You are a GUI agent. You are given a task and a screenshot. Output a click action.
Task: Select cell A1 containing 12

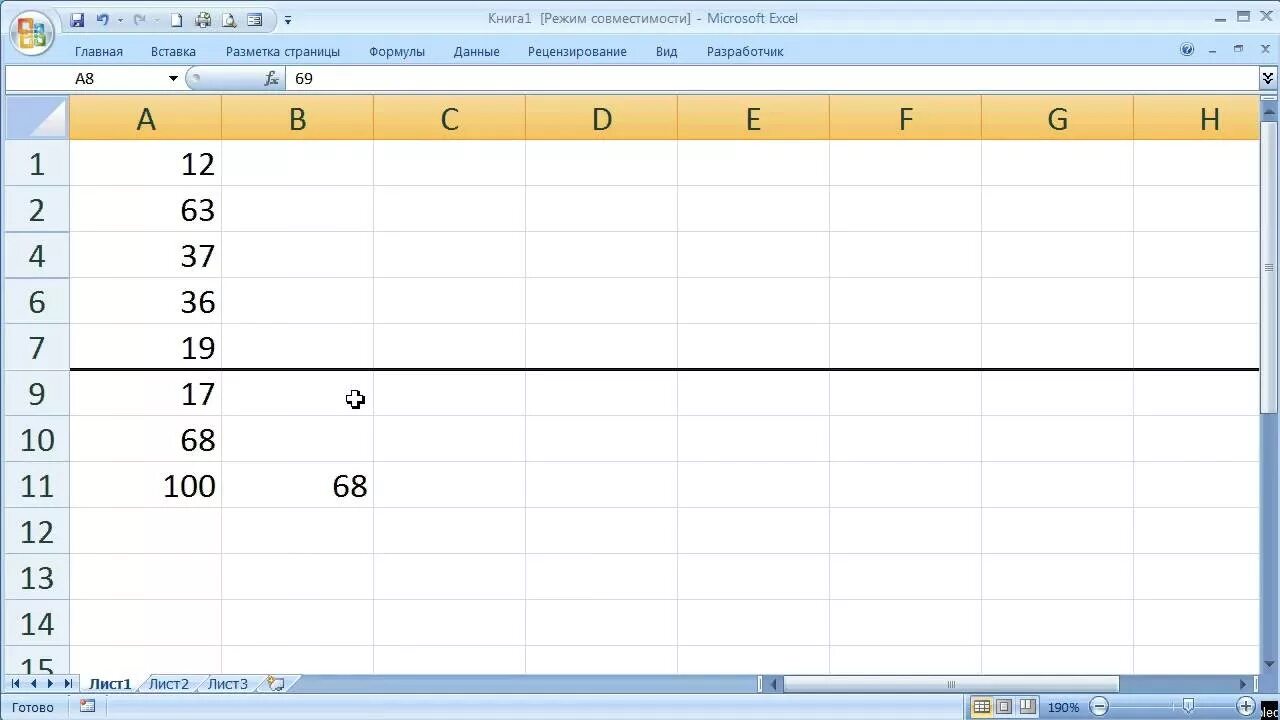(x=146, y=163)
